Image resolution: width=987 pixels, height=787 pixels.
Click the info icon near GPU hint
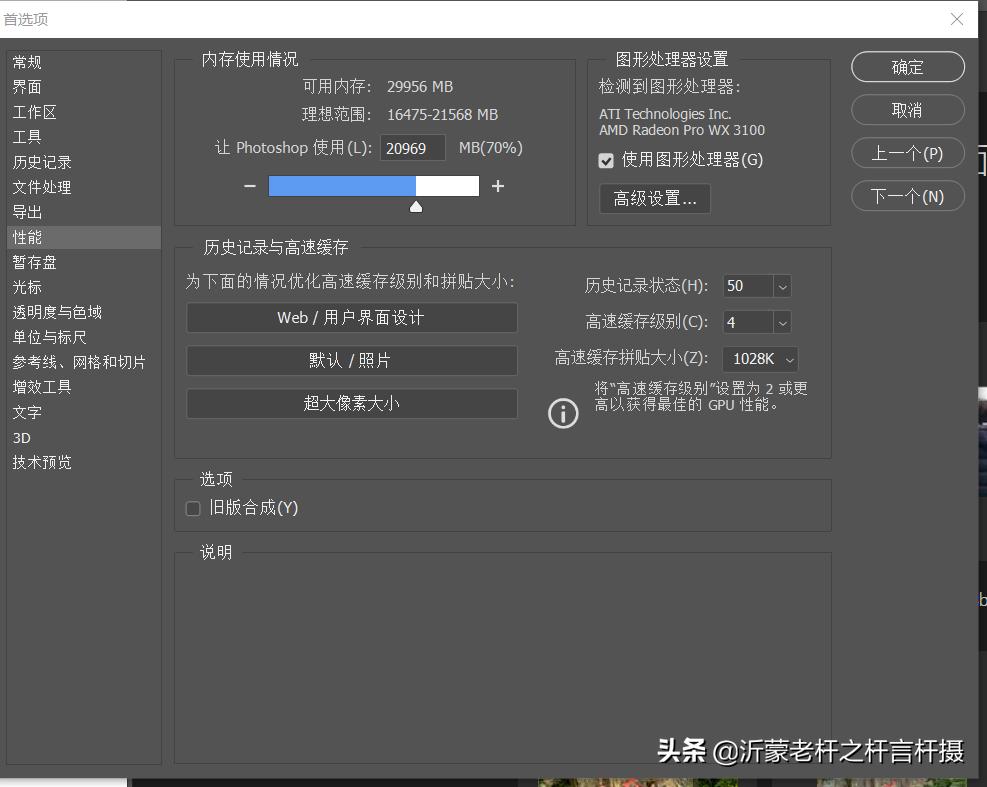click(563, 413)
